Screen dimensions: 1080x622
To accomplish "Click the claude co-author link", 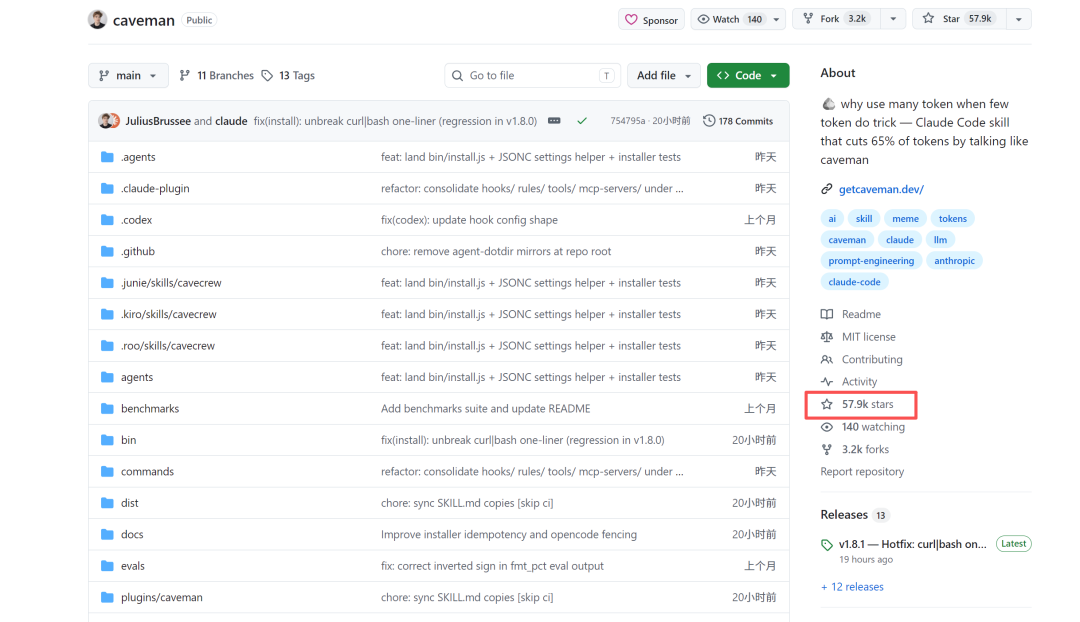I will point(231,121).
